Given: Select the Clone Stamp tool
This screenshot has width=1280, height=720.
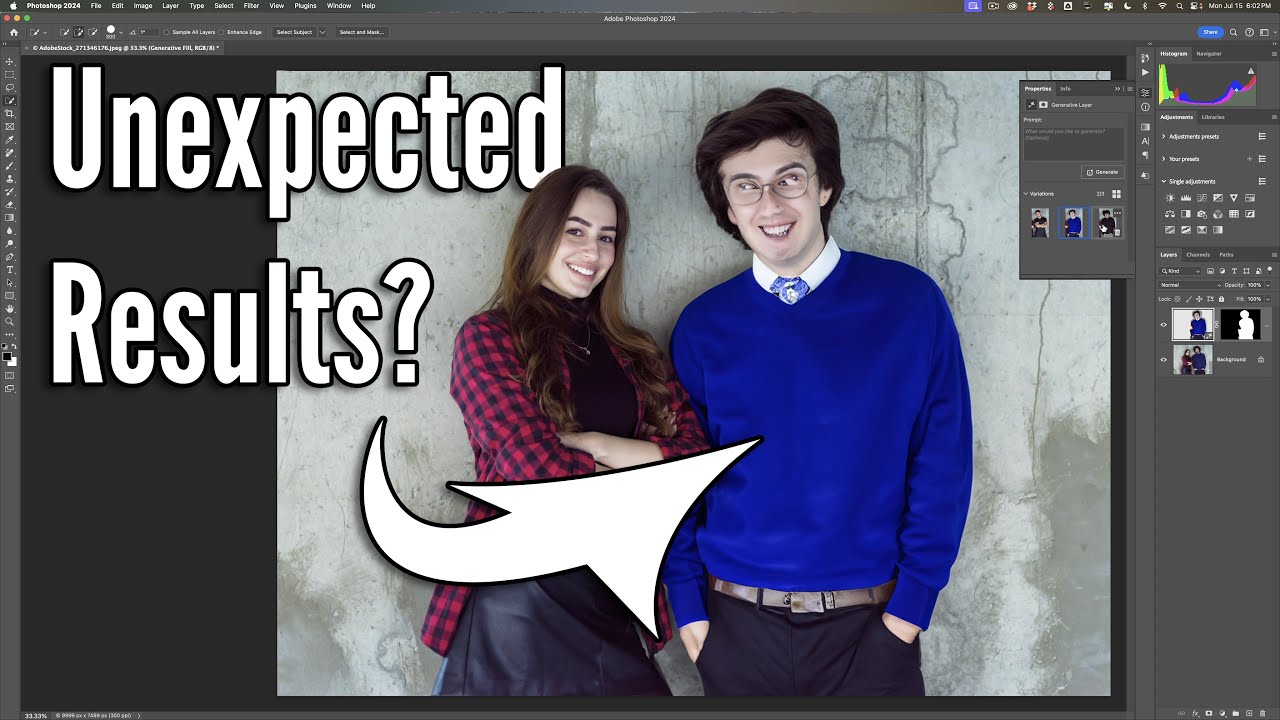Looking at the screenshot, I should coord(10,179).
